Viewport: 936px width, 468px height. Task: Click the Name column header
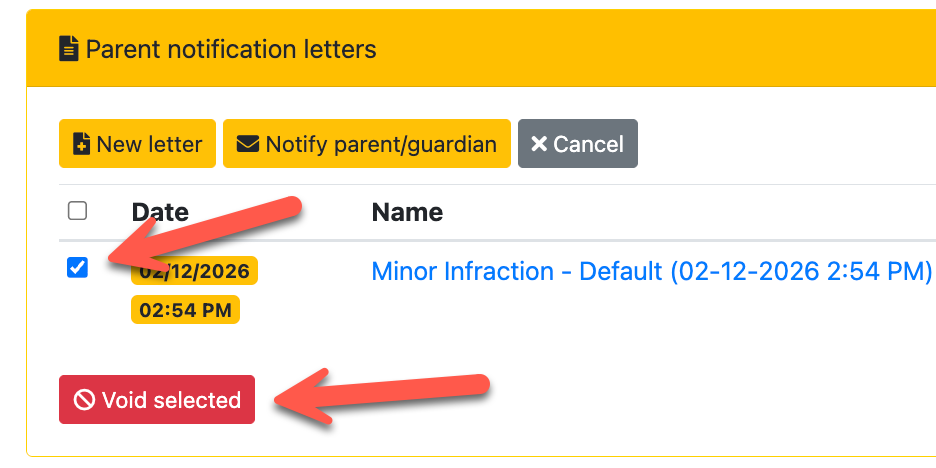pyautogui.click(x=407, y=212)
